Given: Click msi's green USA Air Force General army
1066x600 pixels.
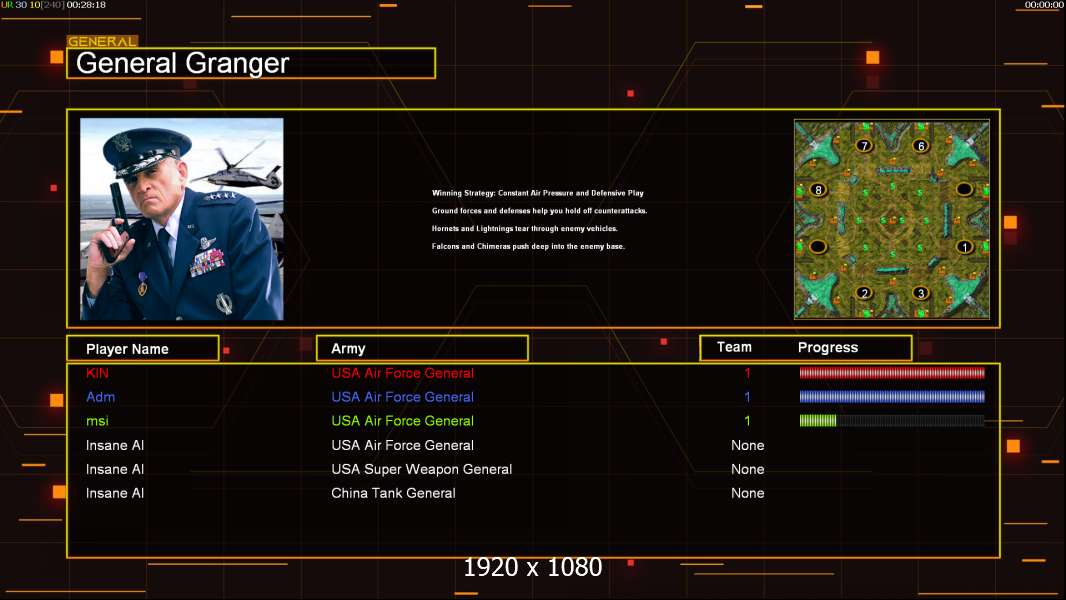Looking at the screenshot, I should click(402, 421).
